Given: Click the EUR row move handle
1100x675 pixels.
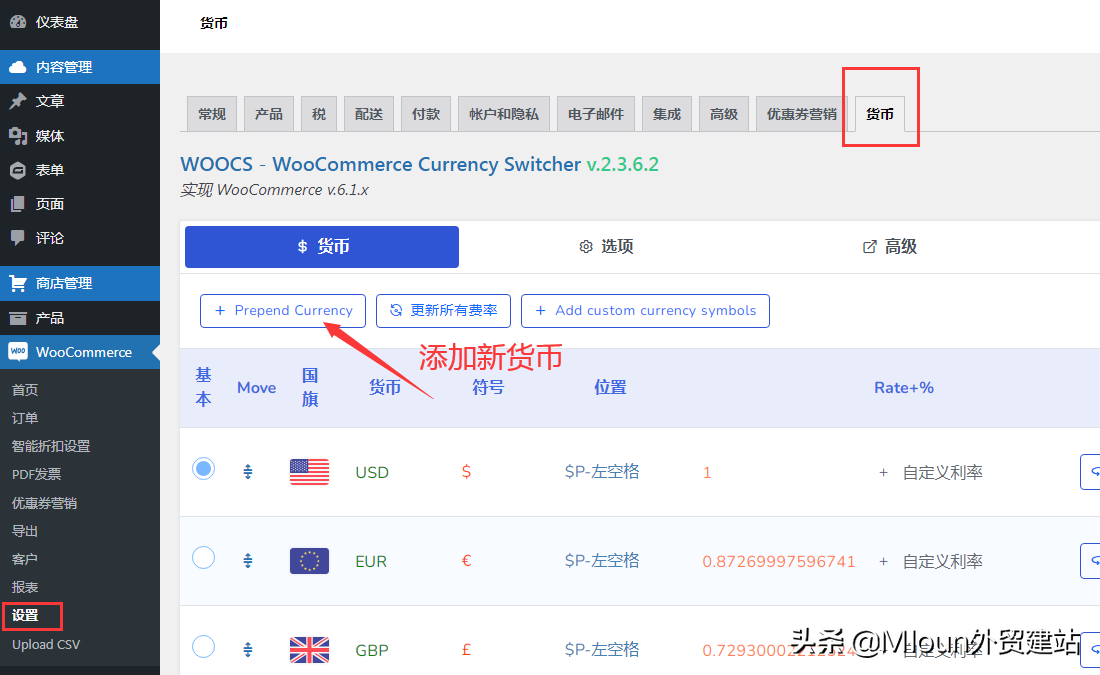Looking at the screenshot, I should [x=248, y=561].
